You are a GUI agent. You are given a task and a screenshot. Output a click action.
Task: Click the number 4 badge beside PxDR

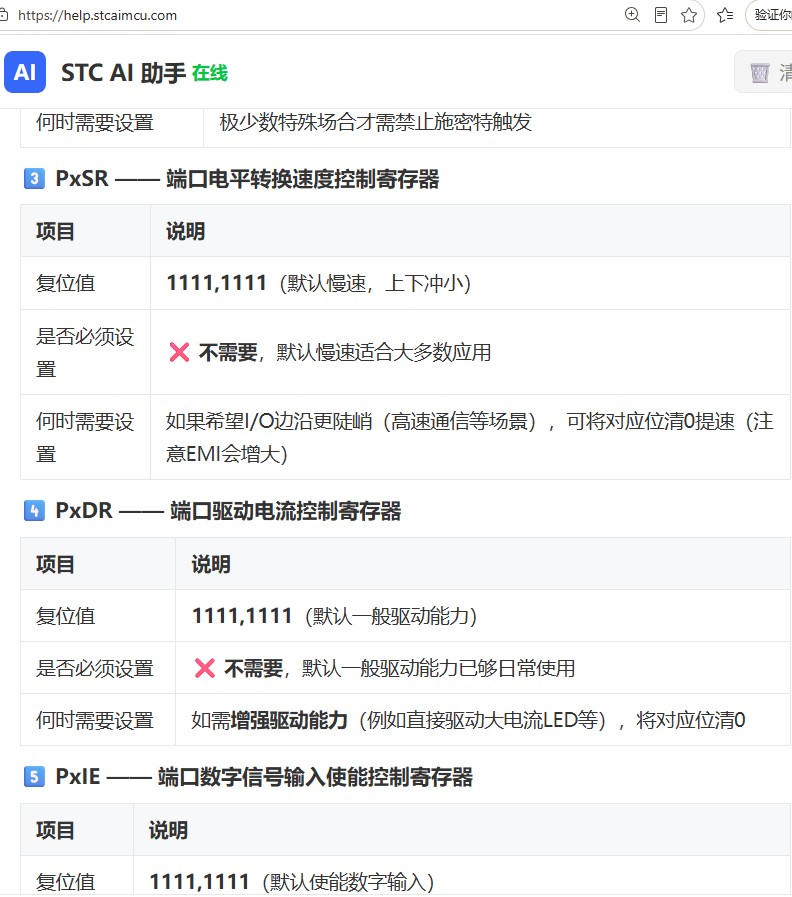[34, 510]
